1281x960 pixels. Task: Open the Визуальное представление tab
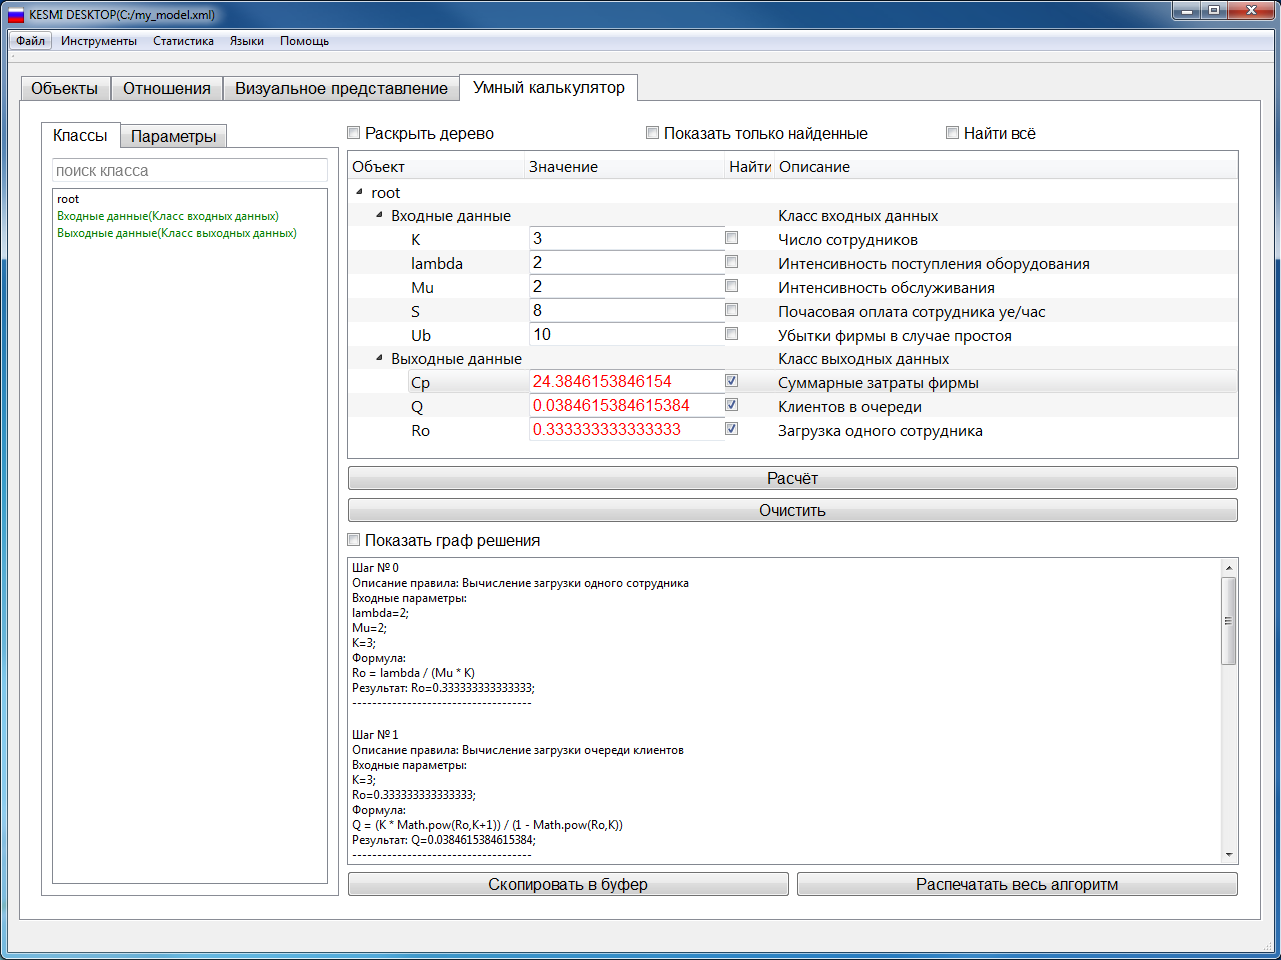[341, 88]
